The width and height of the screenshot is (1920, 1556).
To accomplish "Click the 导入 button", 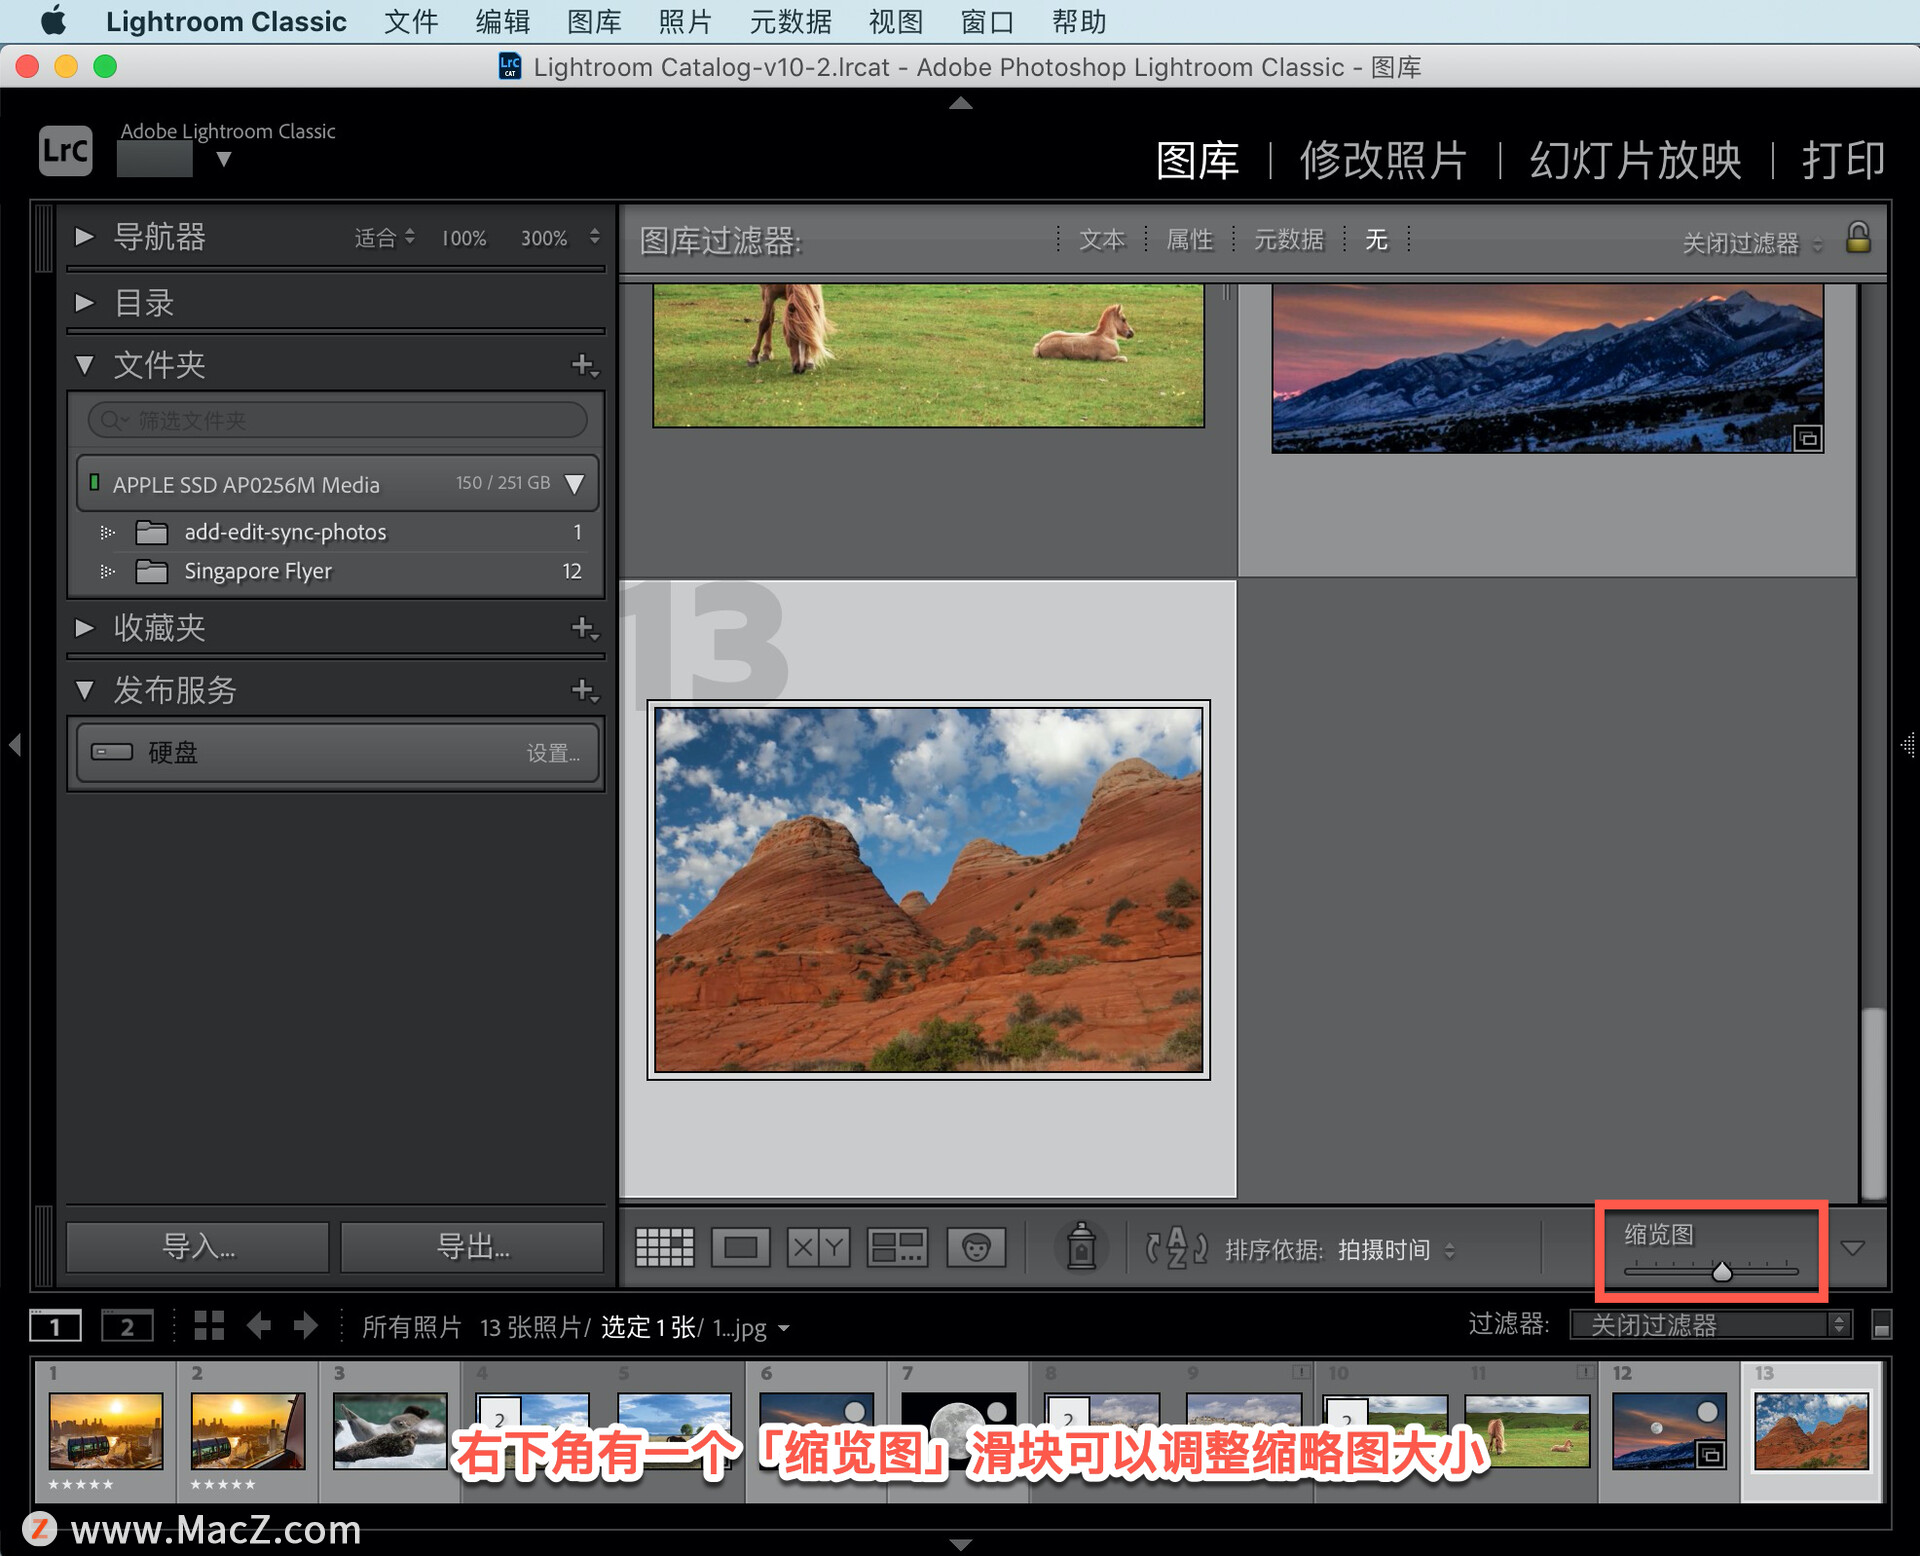I will pos(198,1246).
